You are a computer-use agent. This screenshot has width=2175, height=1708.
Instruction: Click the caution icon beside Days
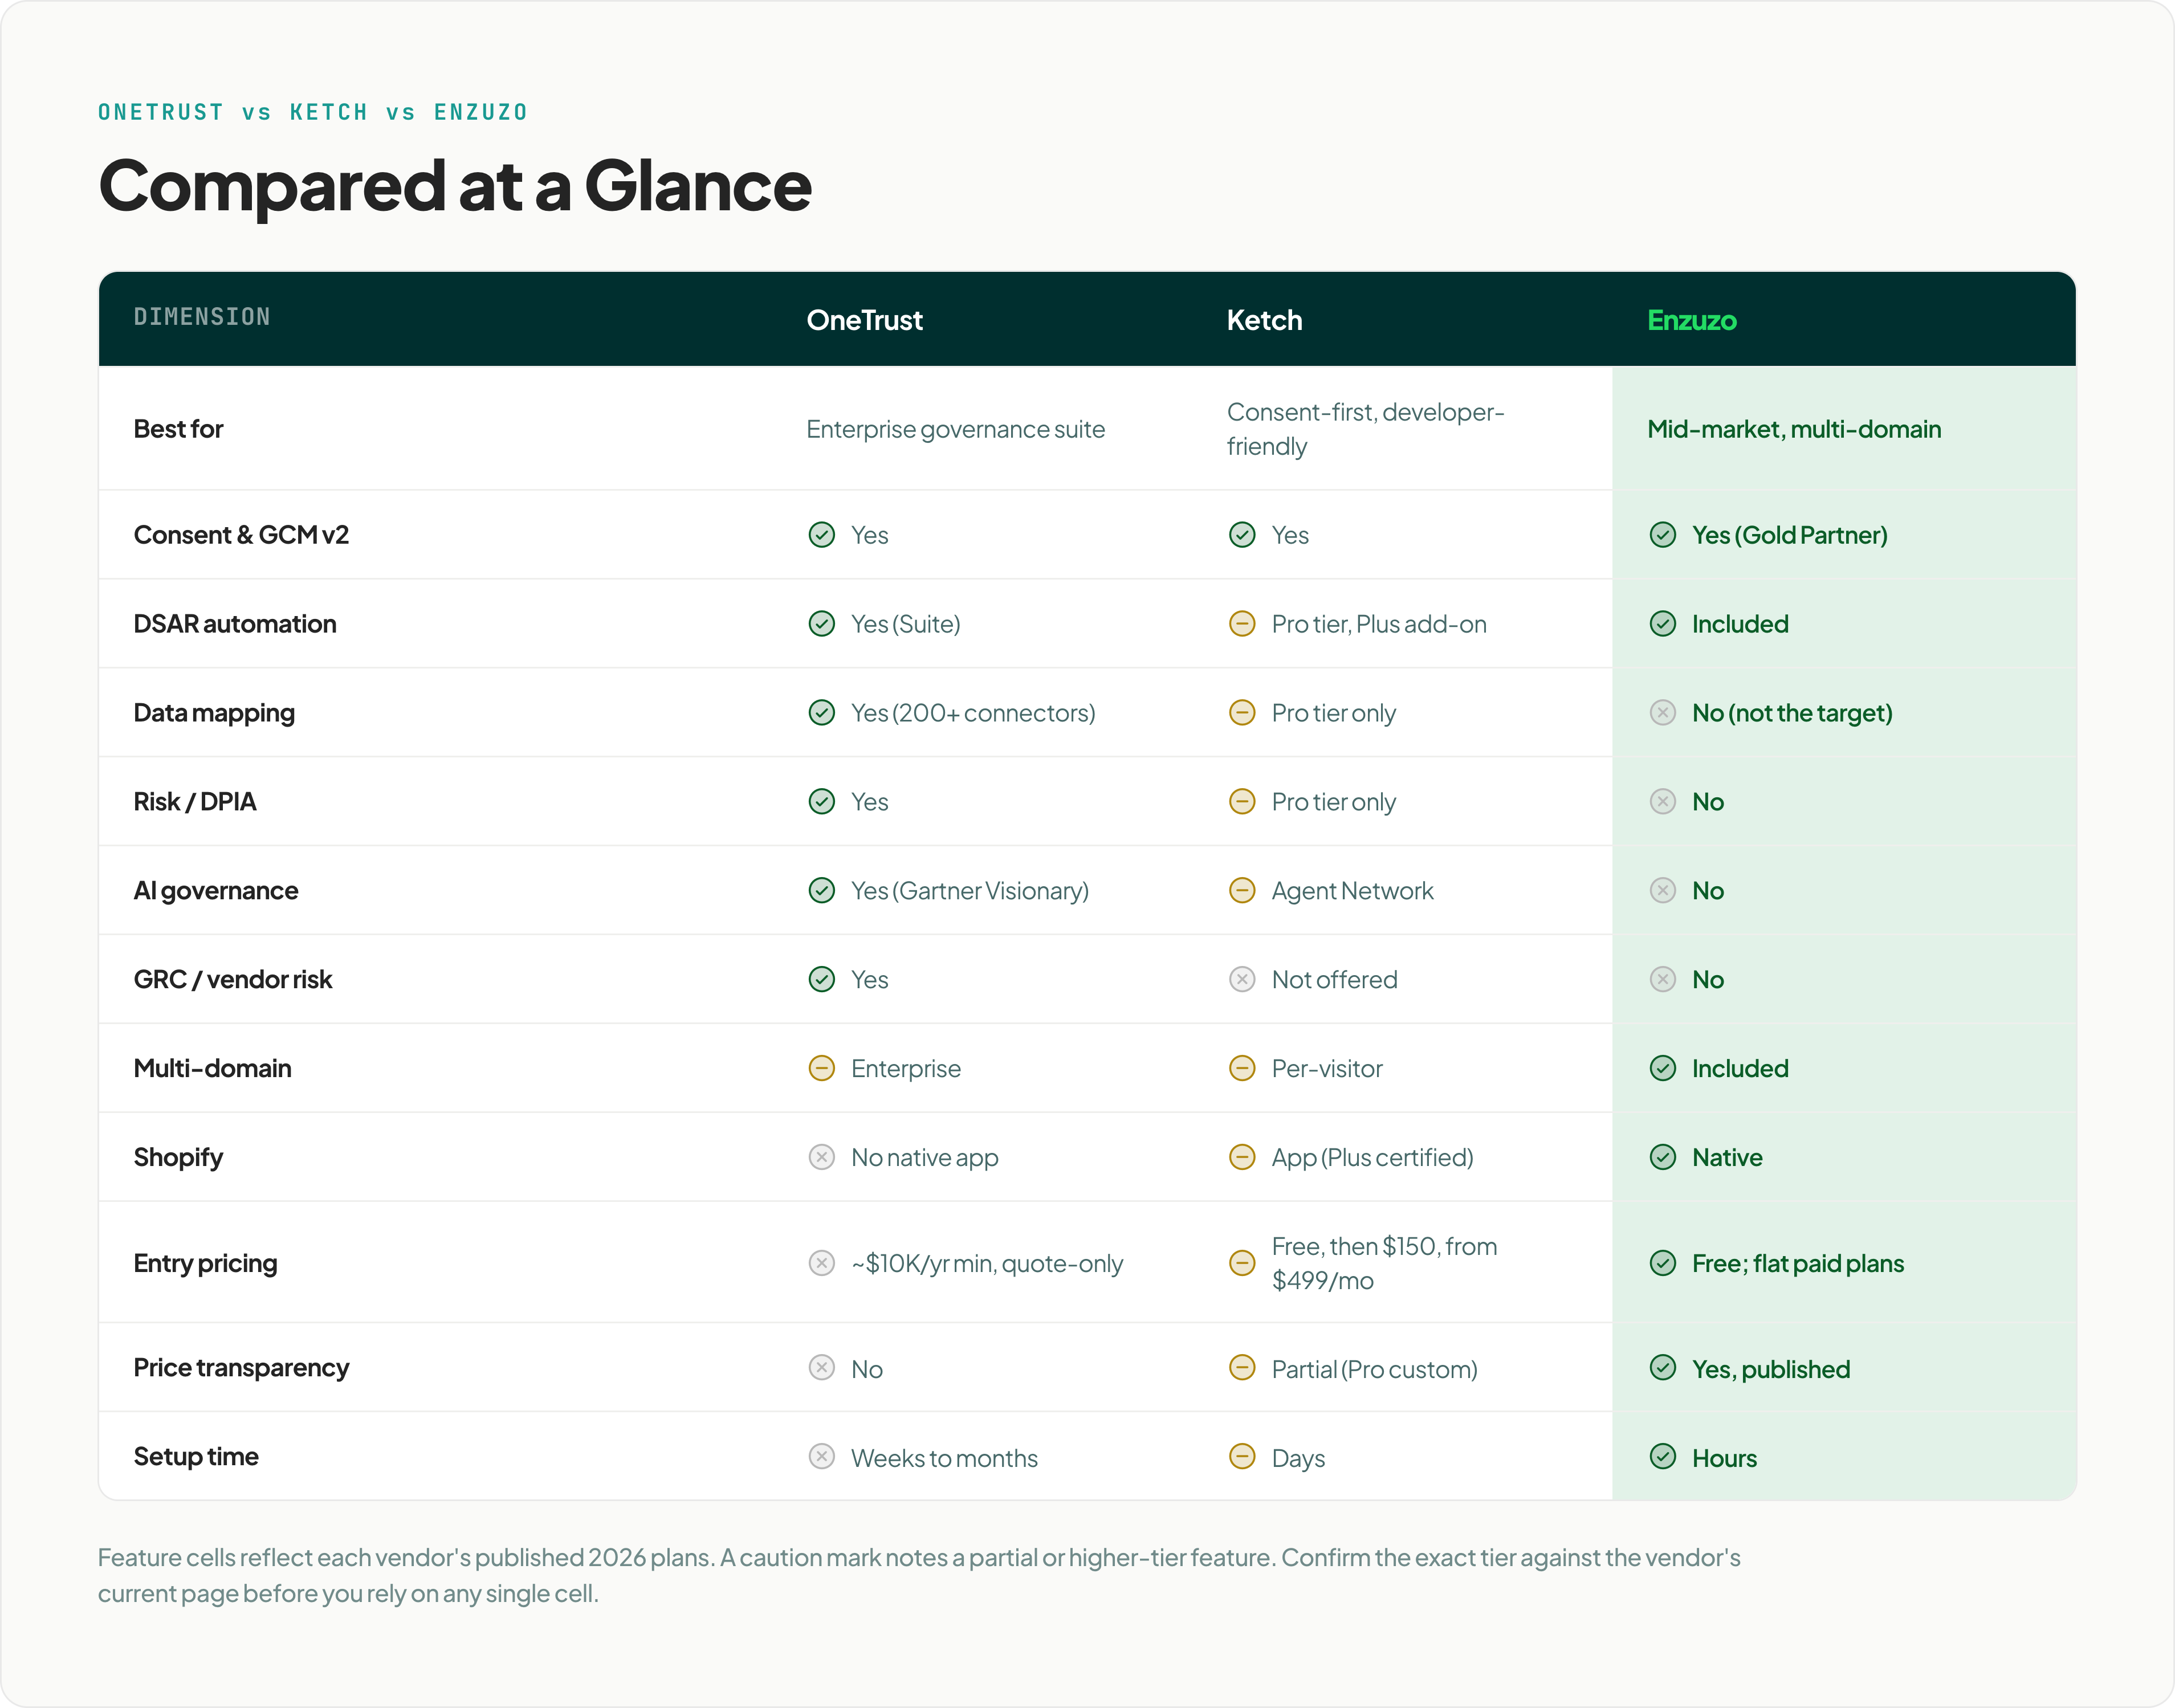(x=1242, y=1457)
